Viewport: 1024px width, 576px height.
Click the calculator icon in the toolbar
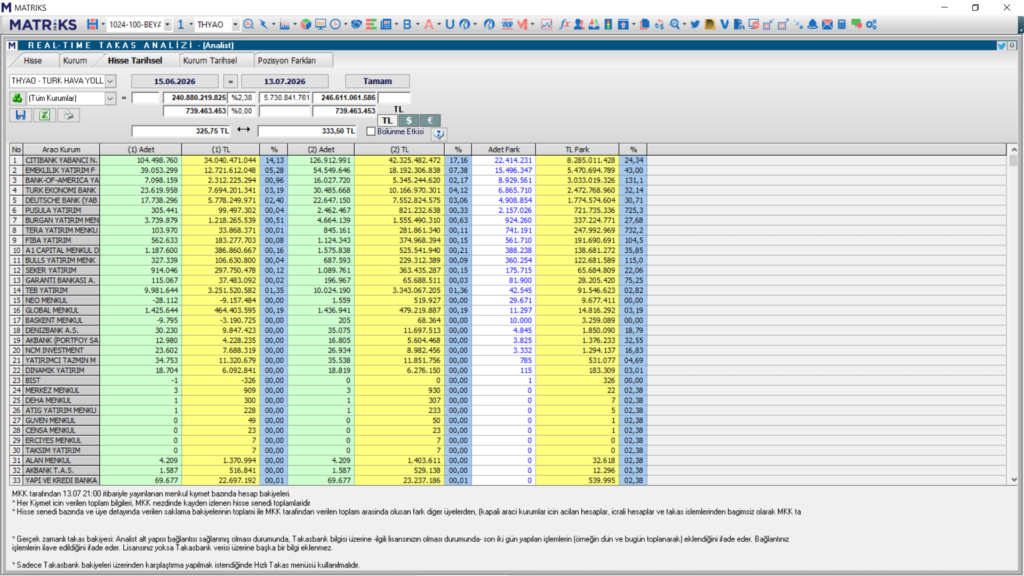tap(842, 24)
